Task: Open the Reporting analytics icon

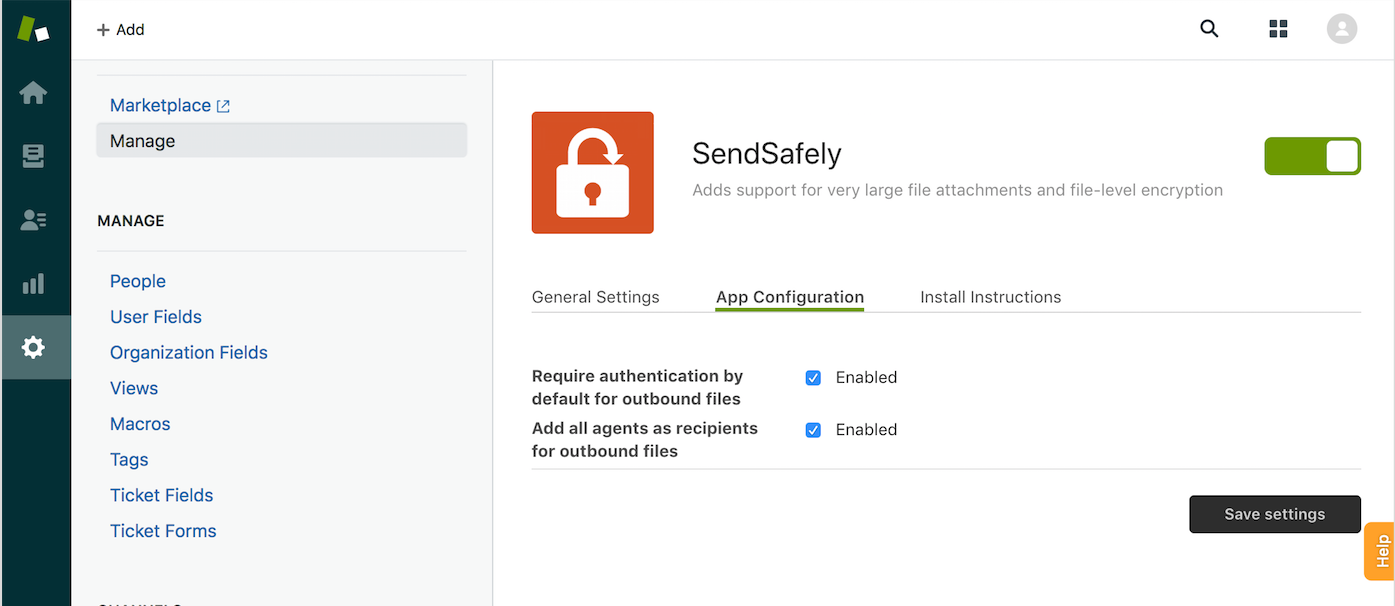Action: point(34,284)
